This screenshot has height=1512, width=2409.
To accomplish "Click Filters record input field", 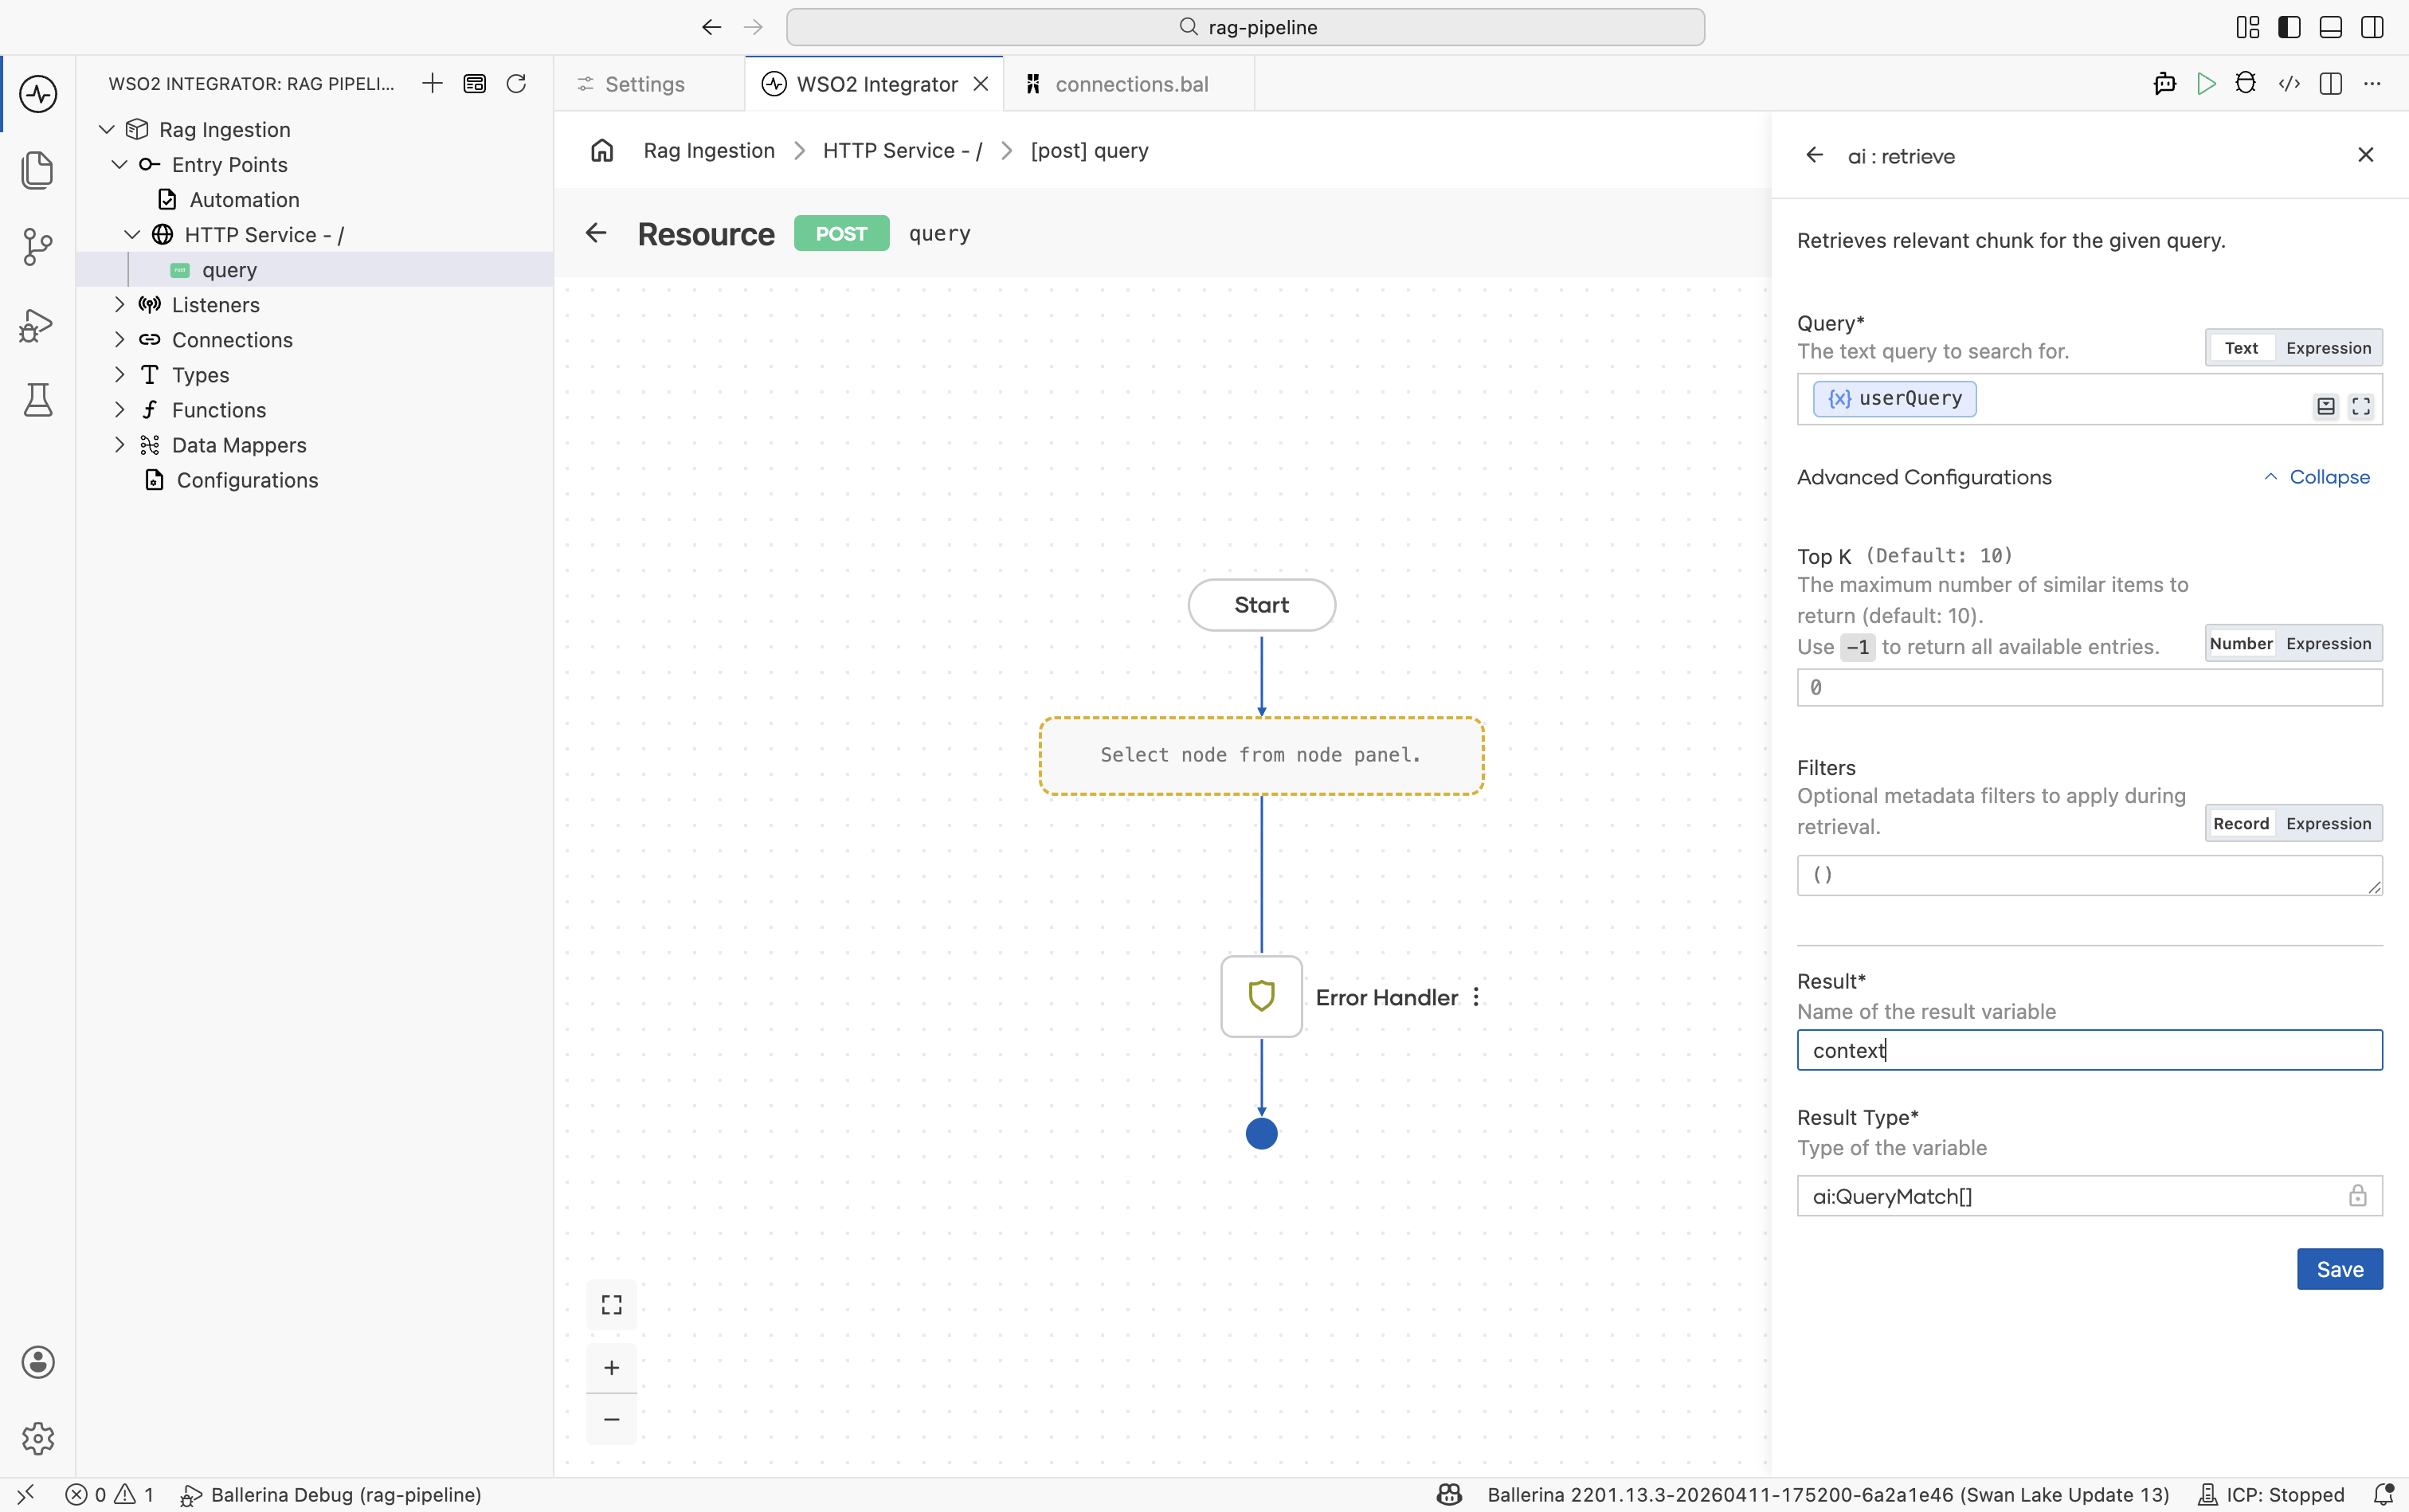I will (x=2090, y=875).
